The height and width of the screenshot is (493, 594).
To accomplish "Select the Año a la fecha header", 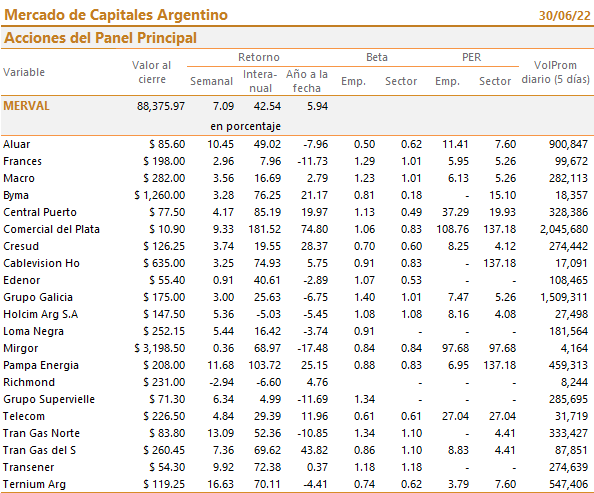I will pyautogui.click(x=307, y=81).
